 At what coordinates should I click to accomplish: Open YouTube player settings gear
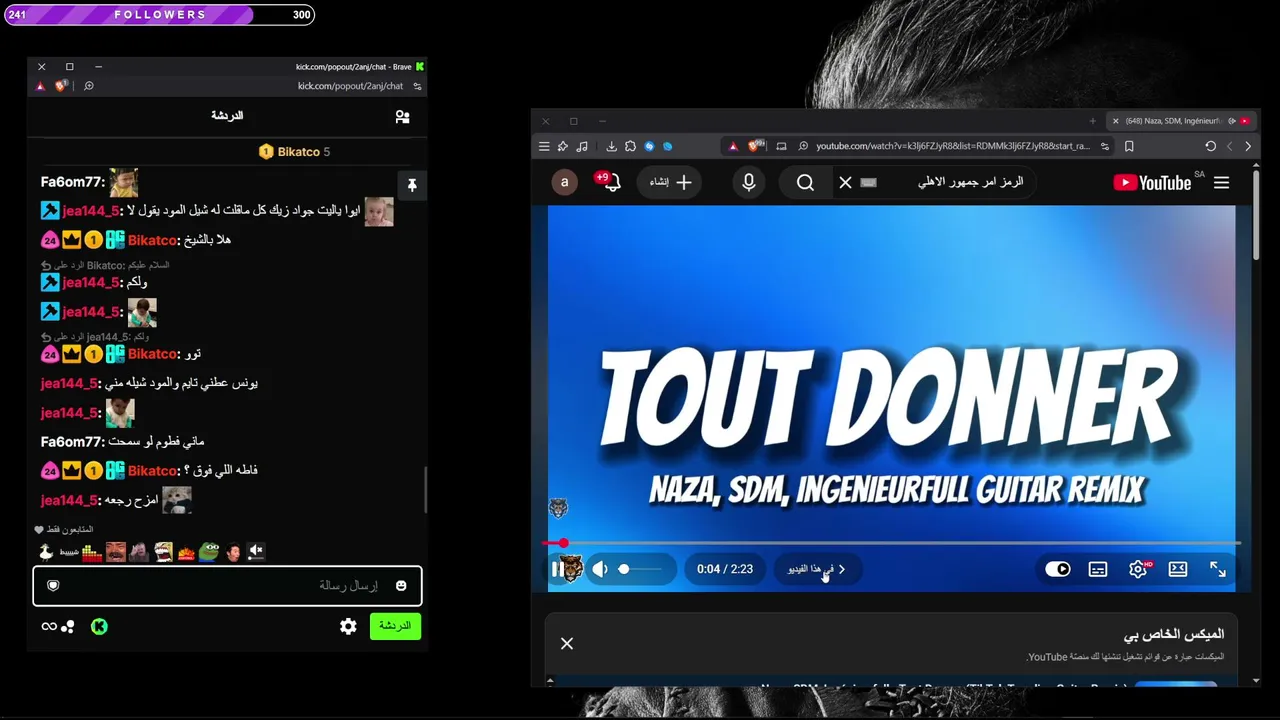click(1138, 569)
